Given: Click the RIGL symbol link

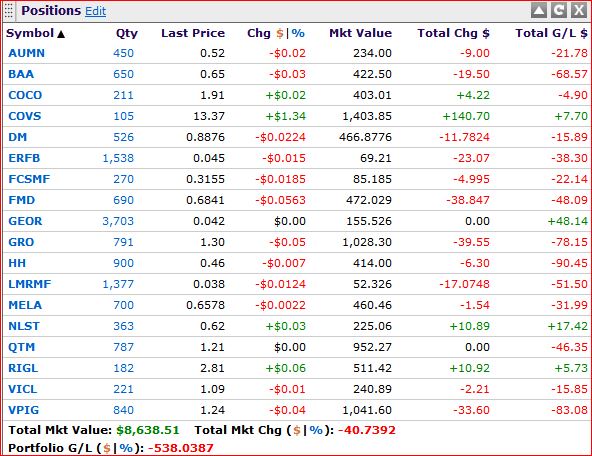Looking at the screenshot, I should (x=23, y=368).
